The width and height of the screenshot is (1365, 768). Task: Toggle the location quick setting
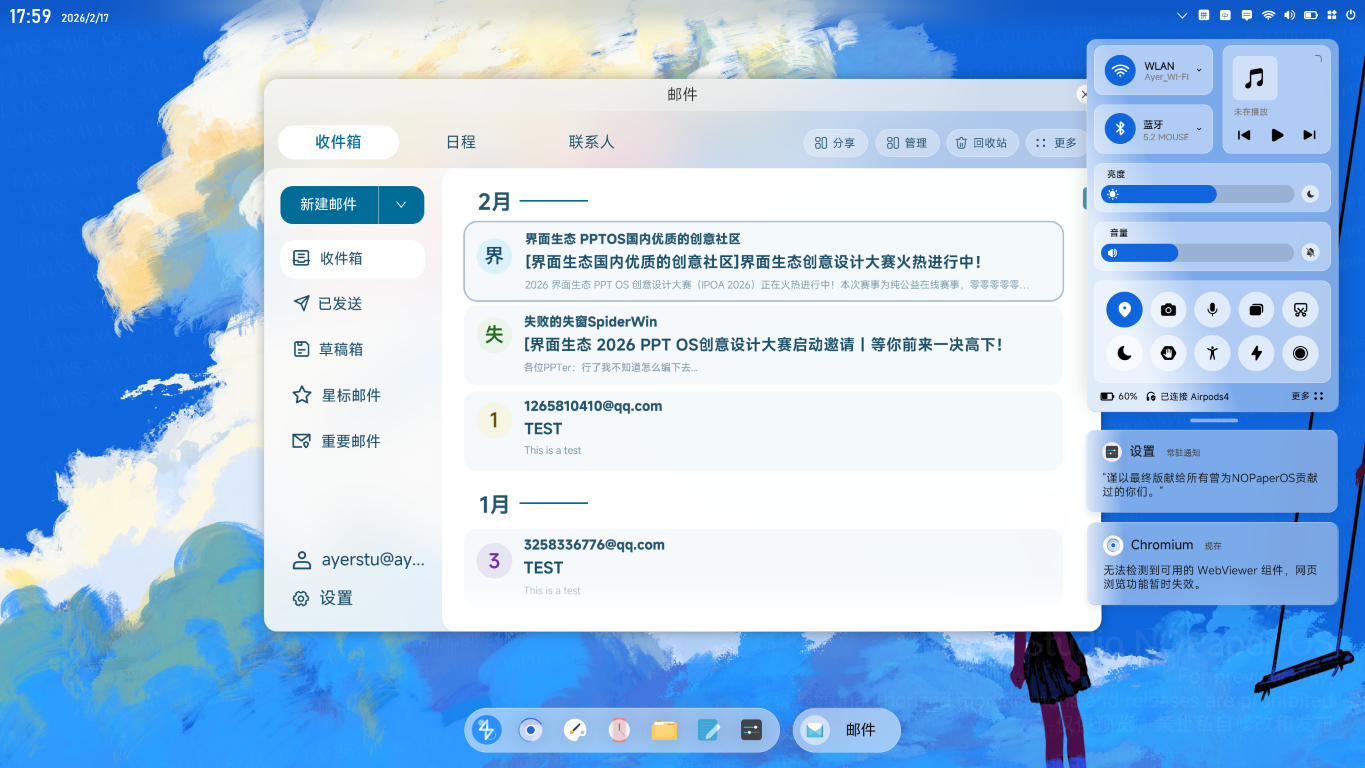tap(1124, 310)
